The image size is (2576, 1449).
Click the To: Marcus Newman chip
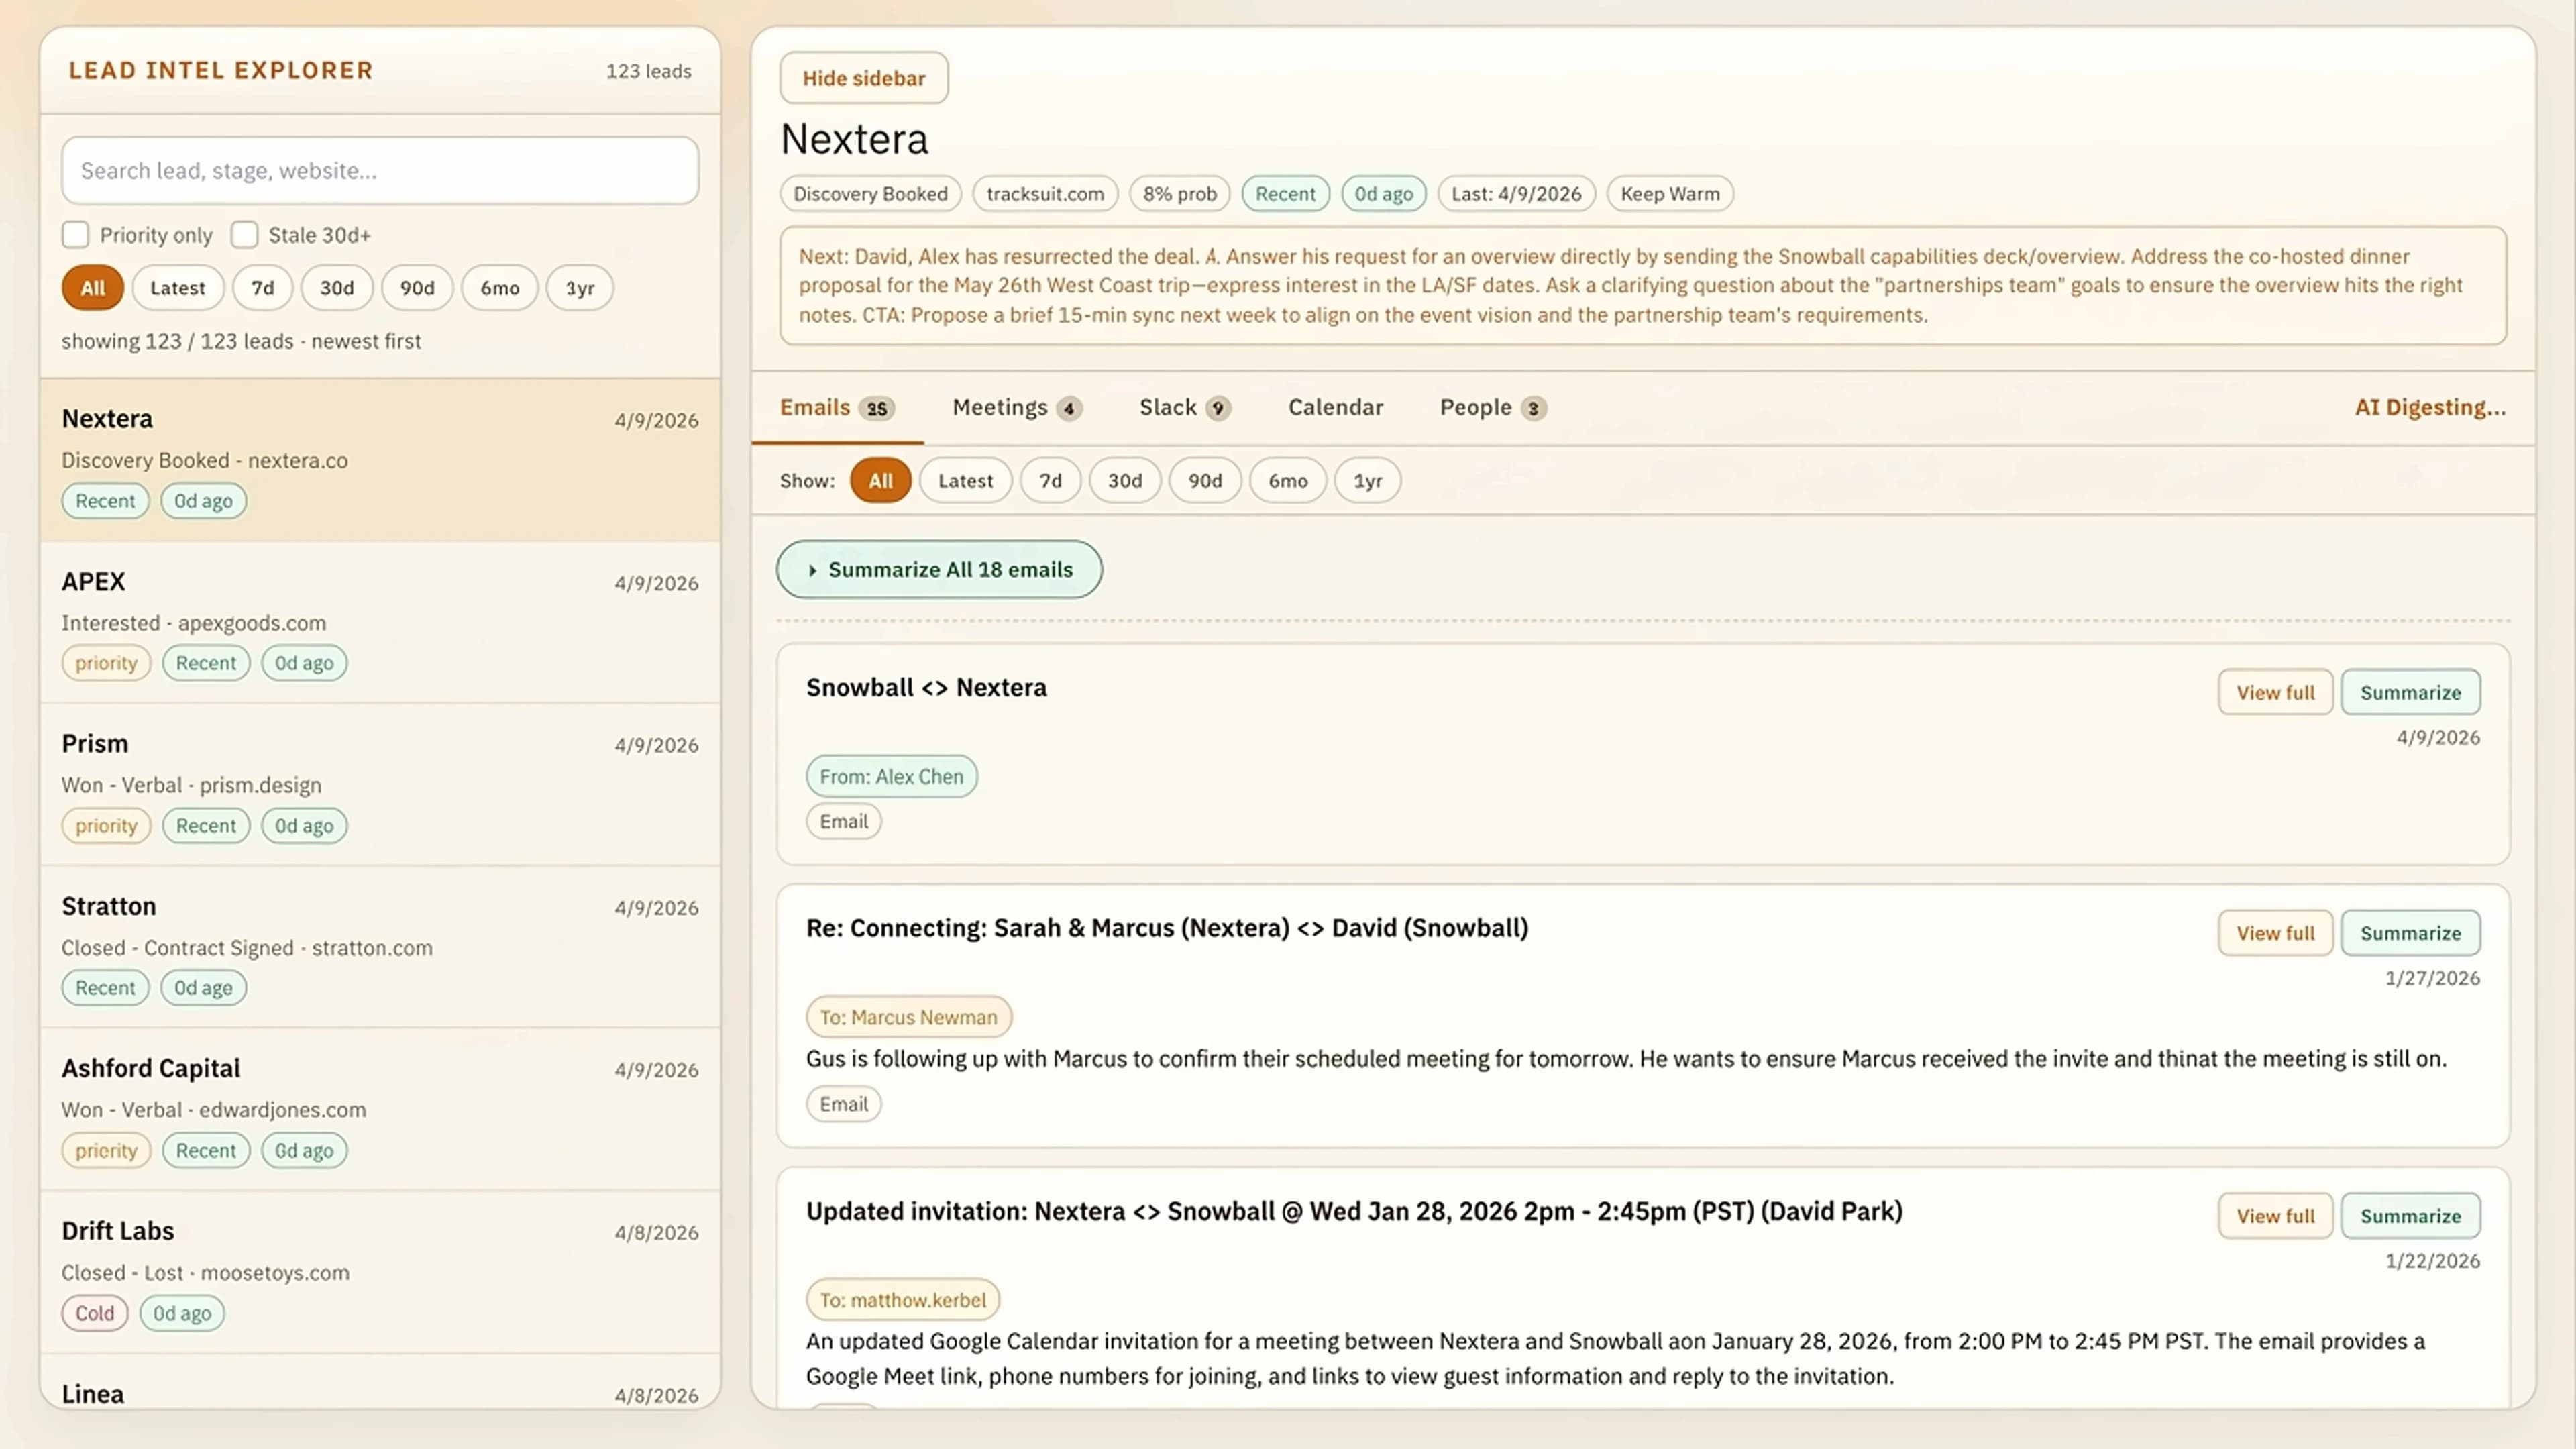tap(908, 1017)
